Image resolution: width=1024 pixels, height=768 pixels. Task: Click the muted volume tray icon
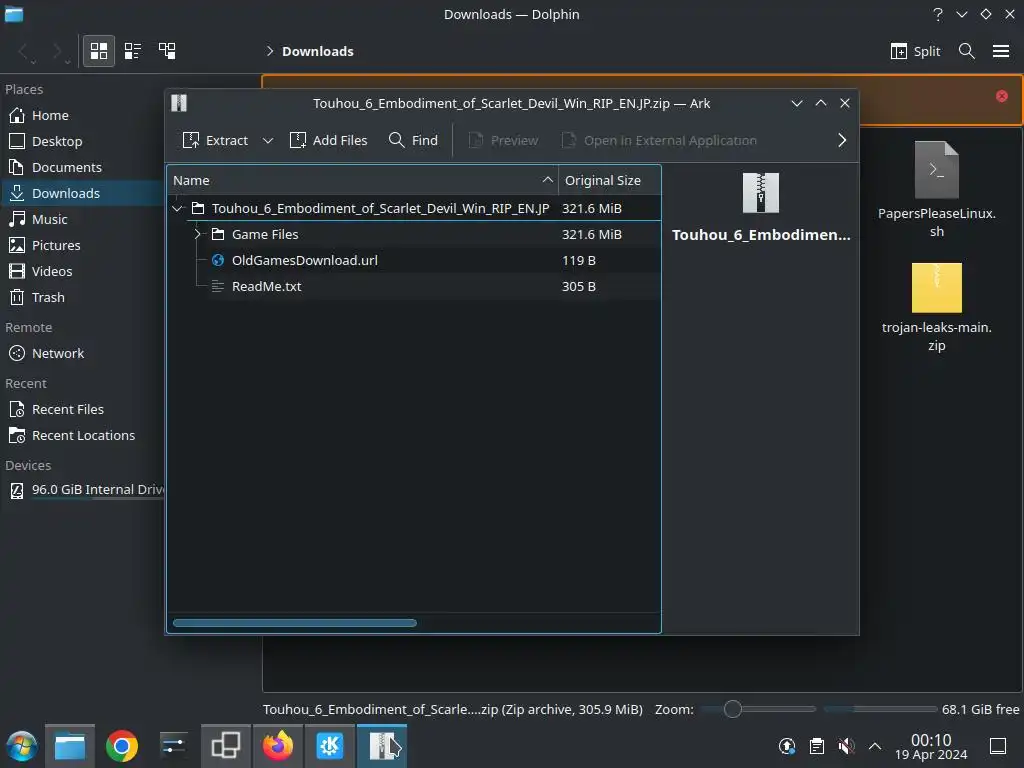pos(846,746)
